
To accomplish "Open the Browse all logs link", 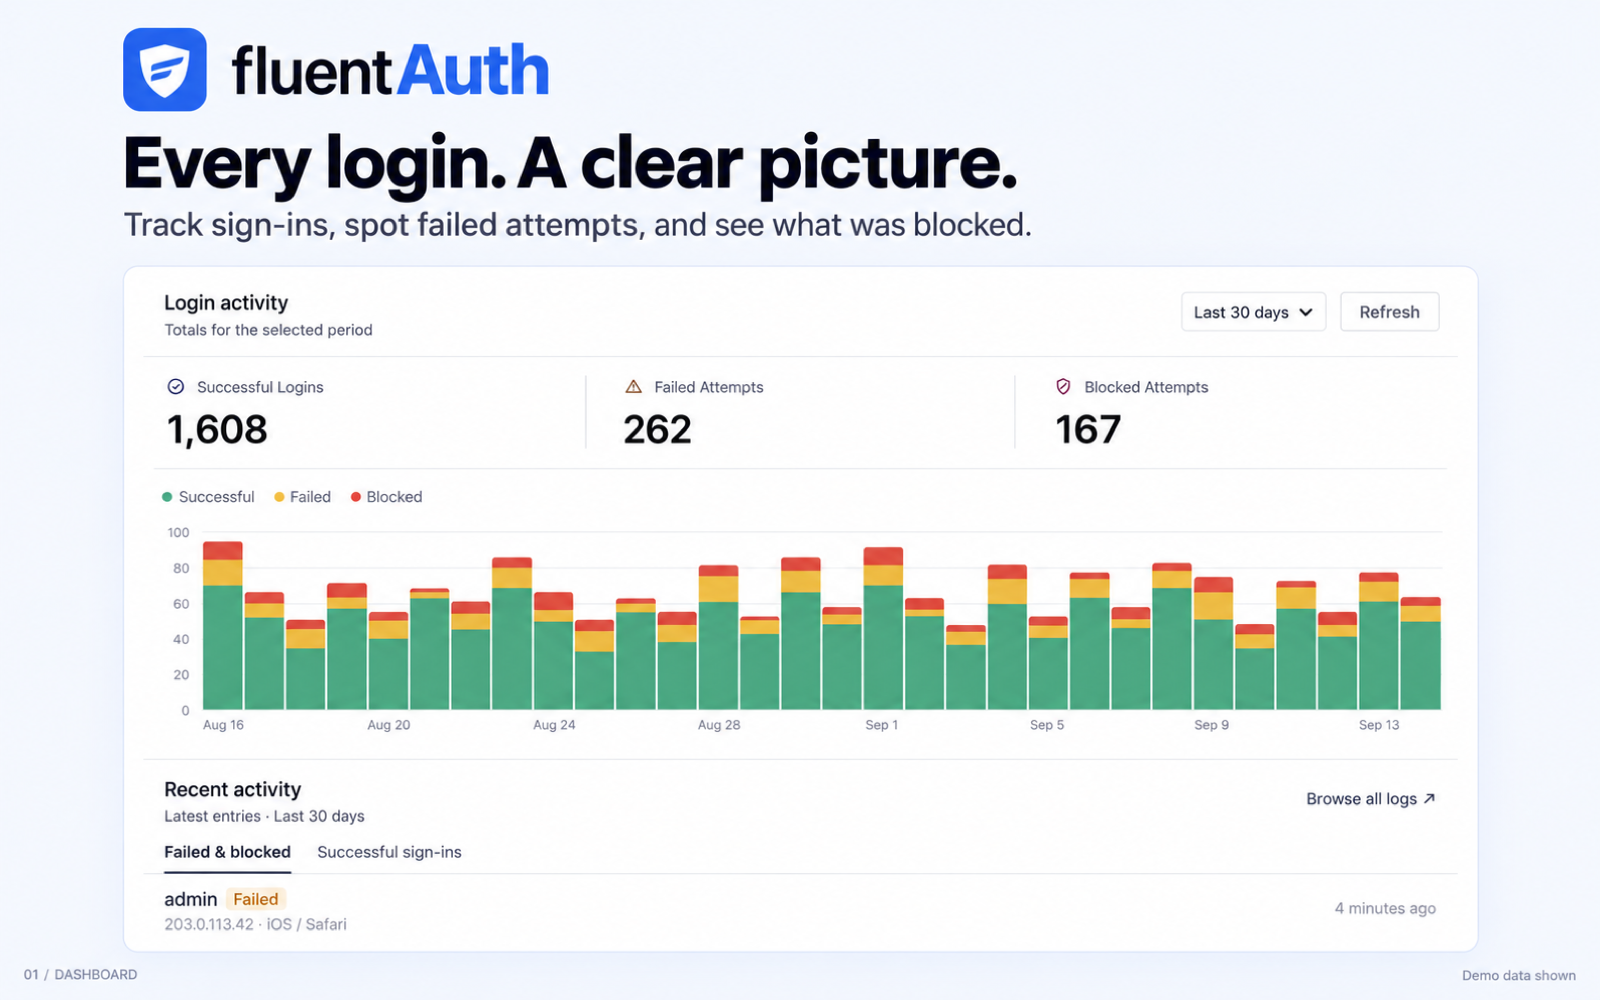I will click(1371, 798).
